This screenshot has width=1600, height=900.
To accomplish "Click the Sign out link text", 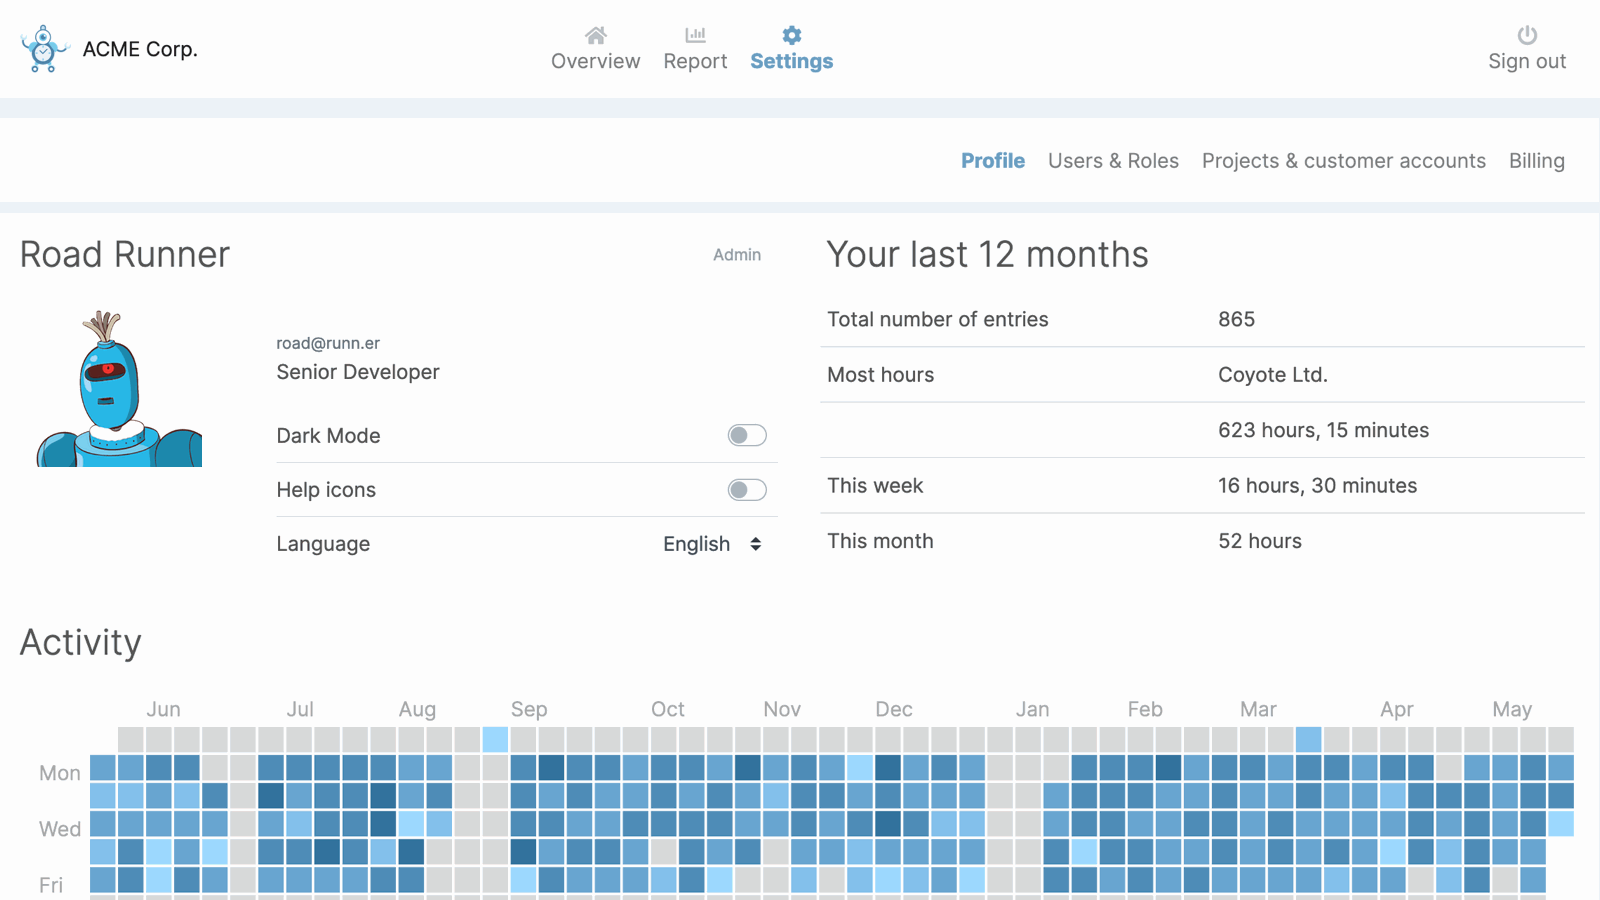I will pyautogui.click(x=1527, y=61).
